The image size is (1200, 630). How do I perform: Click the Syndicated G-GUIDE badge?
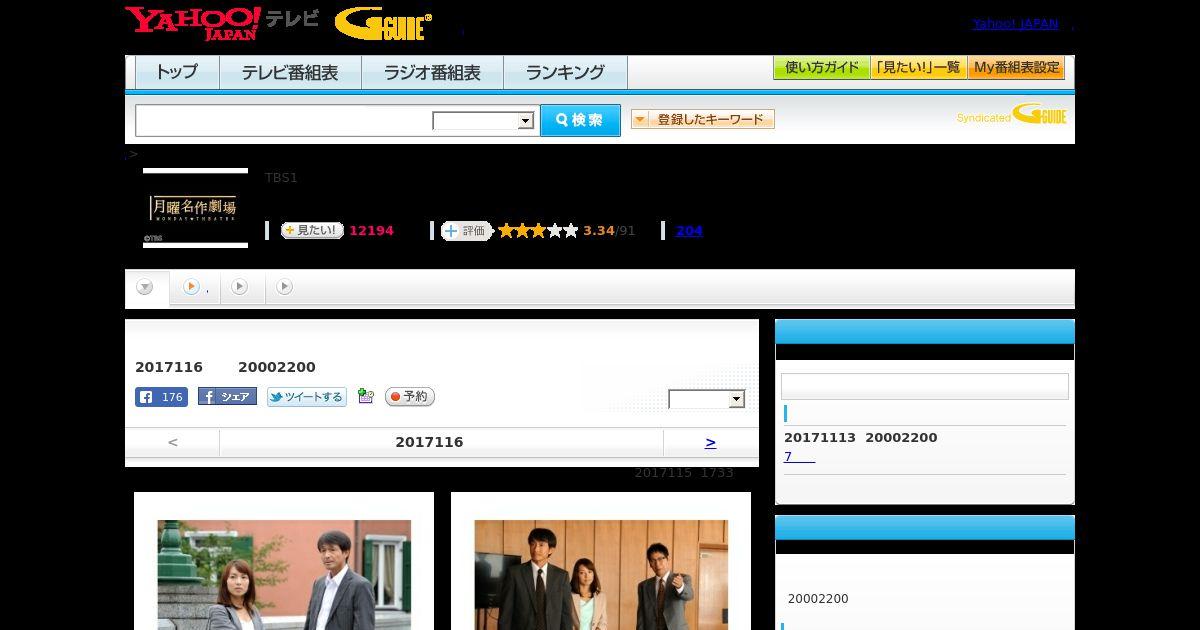tap(1011, 114)
